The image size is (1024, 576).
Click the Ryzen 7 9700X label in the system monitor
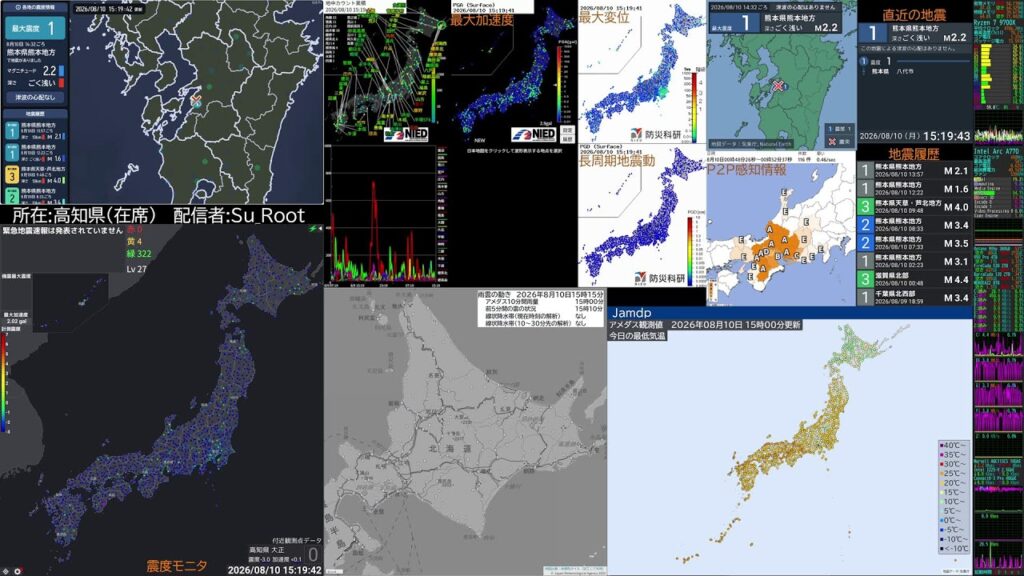997,22
